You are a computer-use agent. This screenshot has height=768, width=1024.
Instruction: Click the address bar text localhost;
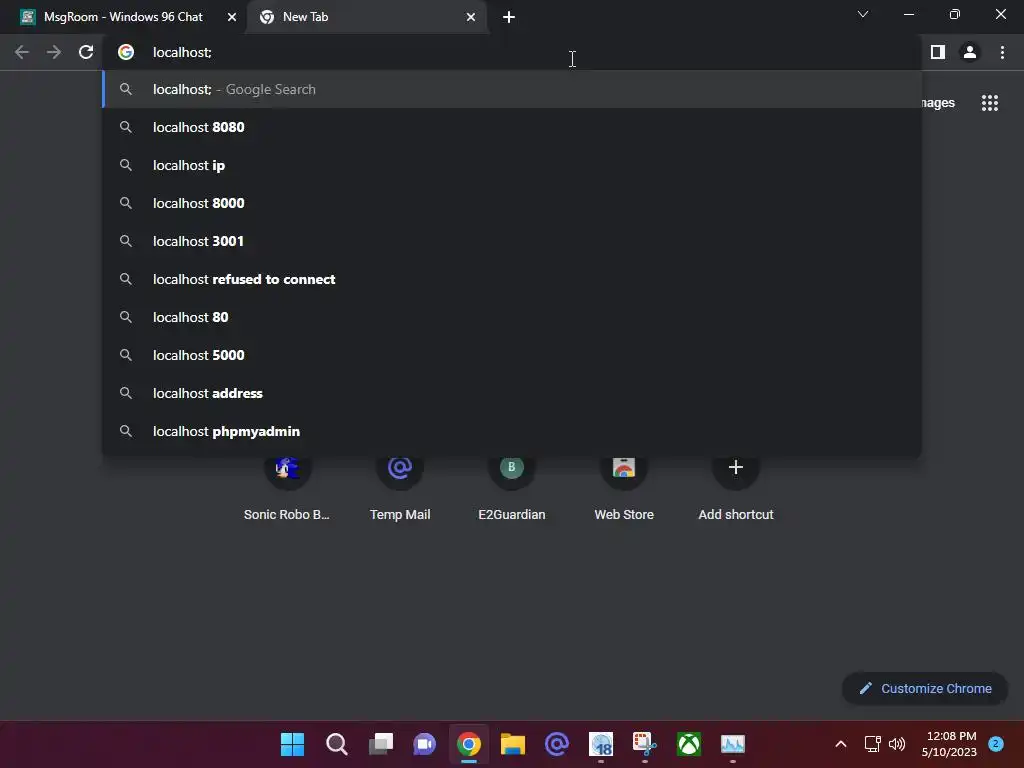(x=182, y=52)
